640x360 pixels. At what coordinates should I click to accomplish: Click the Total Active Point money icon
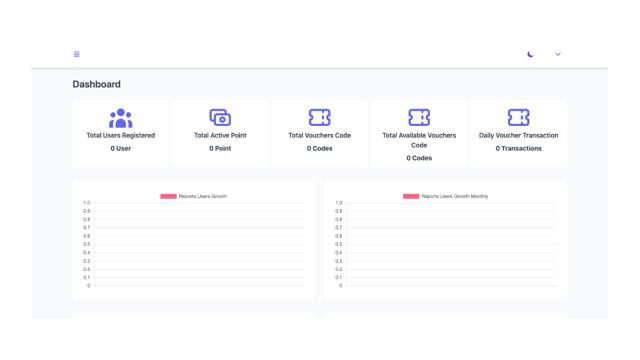point(220,118)
